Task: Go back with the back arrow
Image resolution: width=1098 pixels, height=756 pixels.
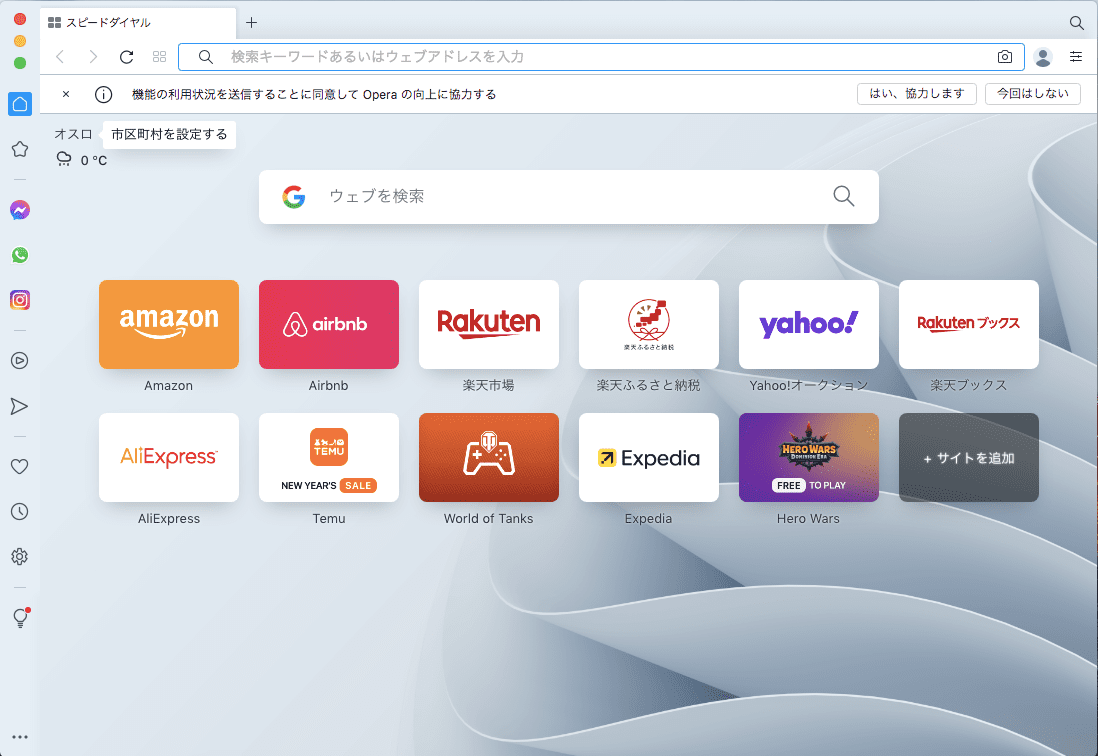Action: pyautogui.click(x=60, y=57)
